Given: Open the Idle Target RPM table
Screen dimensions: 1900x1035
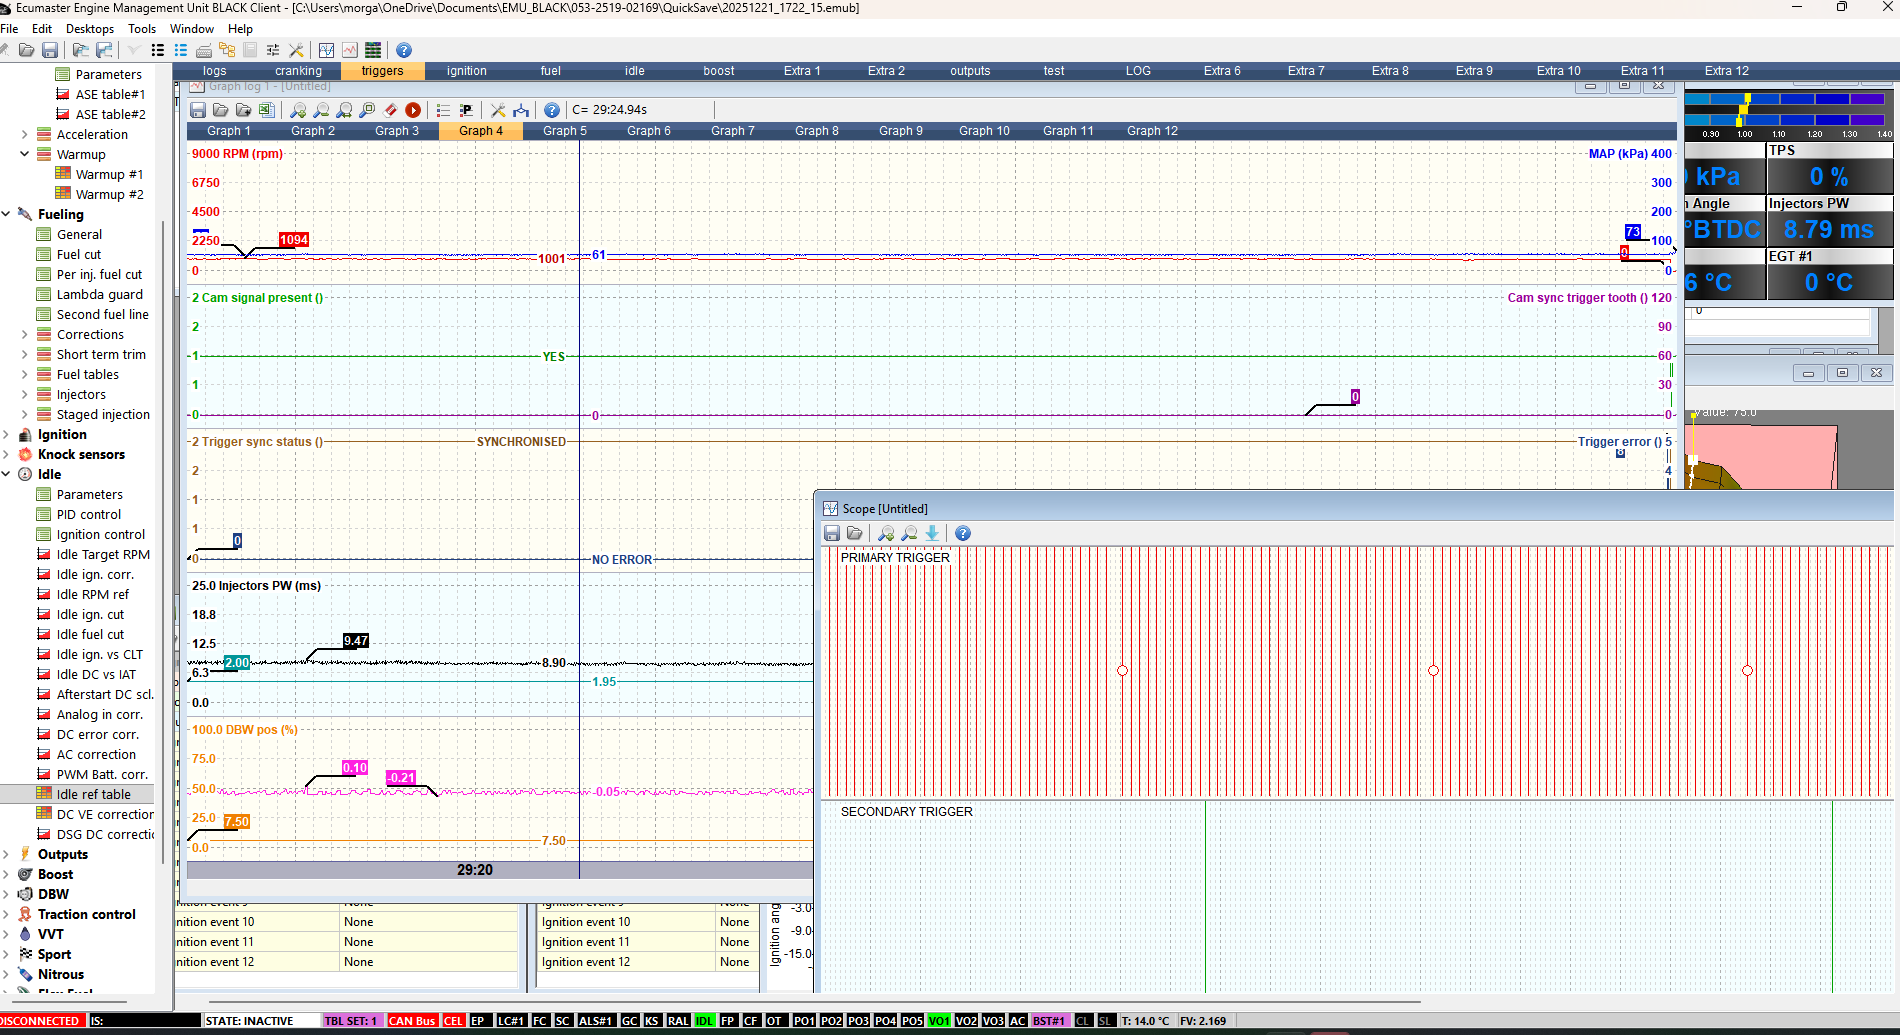Looking at the screenshot, I should point(102,554).
